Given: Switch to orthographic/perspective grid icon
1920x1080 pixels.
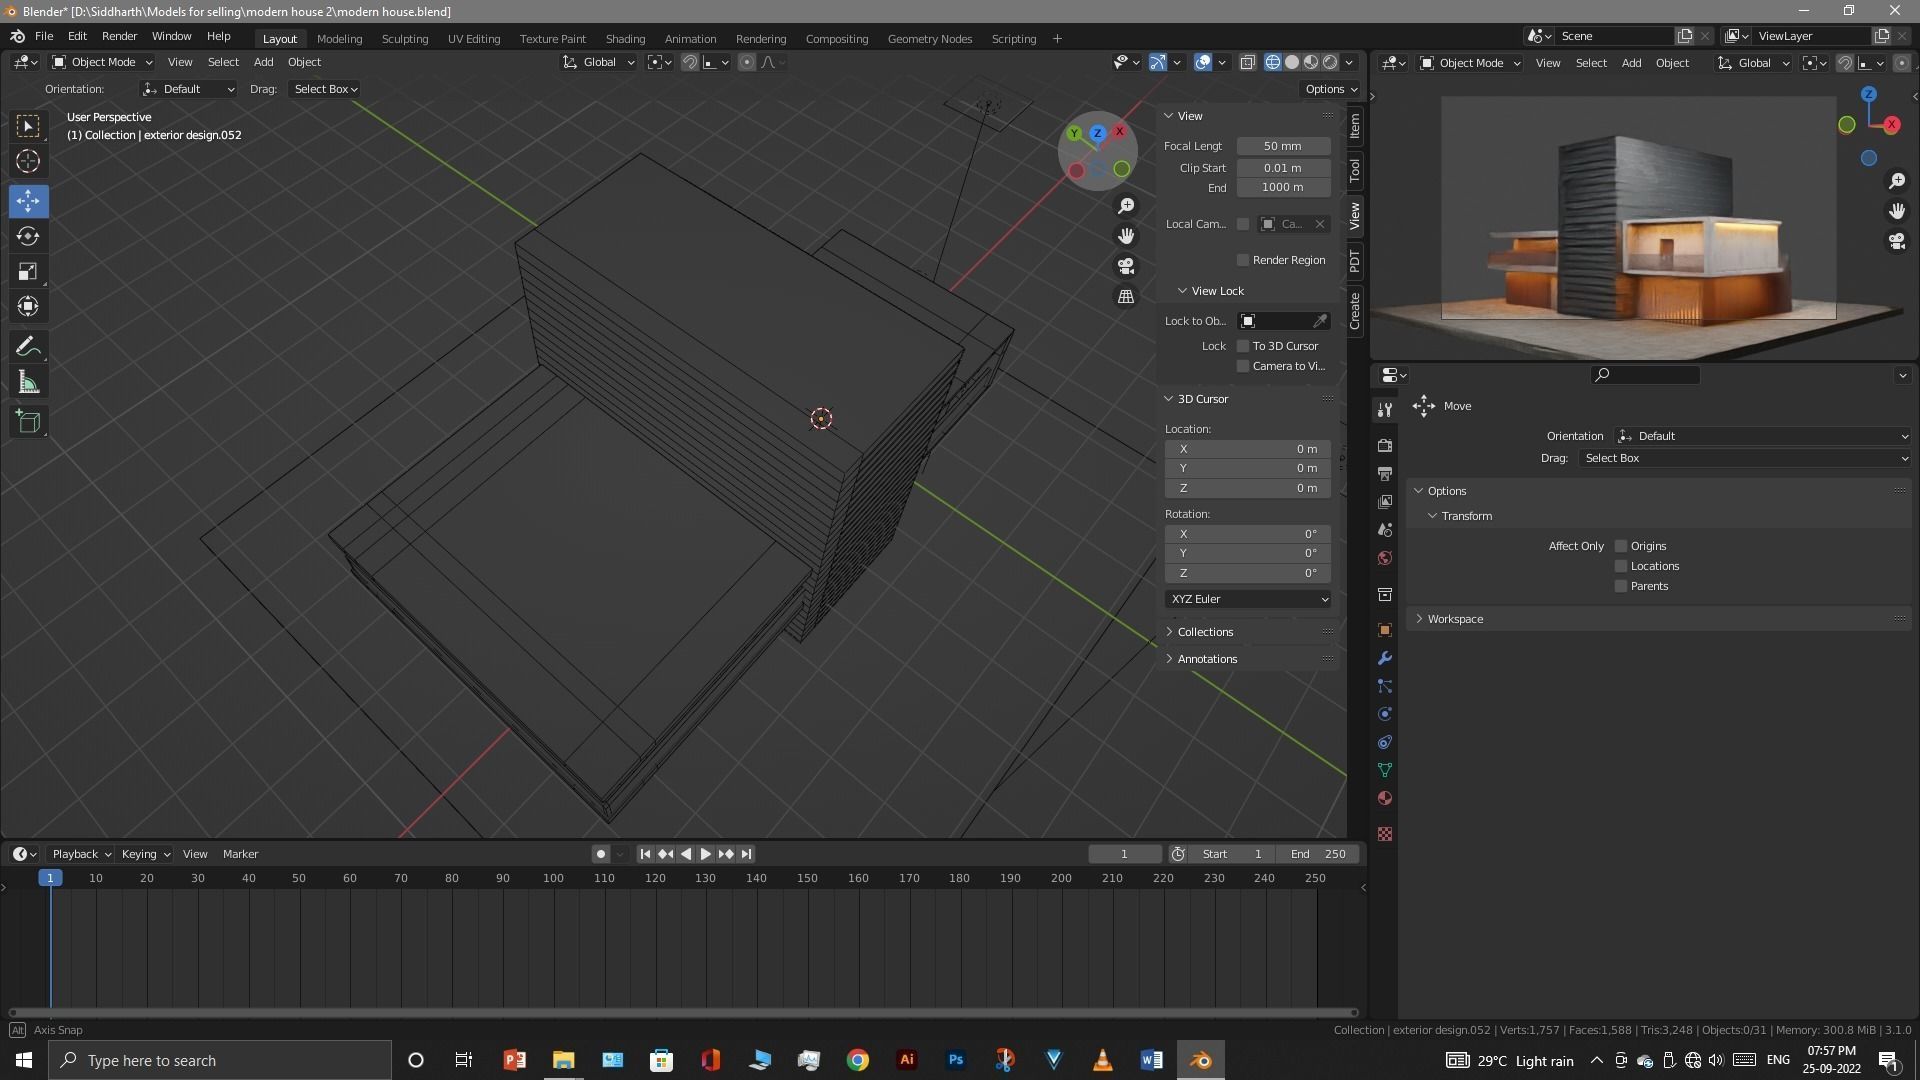Looking at the screenshot, I should (1126, 297).
